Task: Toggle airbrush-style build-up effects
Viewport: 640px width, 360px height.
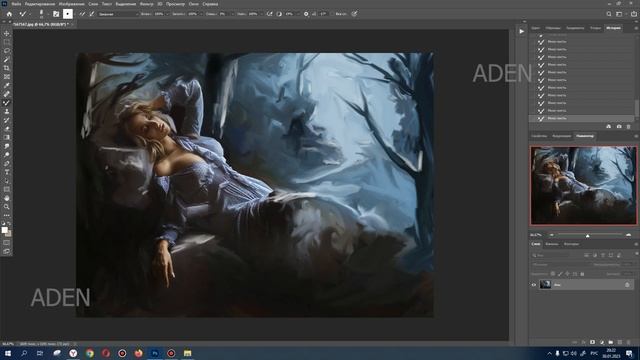Action: tap(269, 14)
